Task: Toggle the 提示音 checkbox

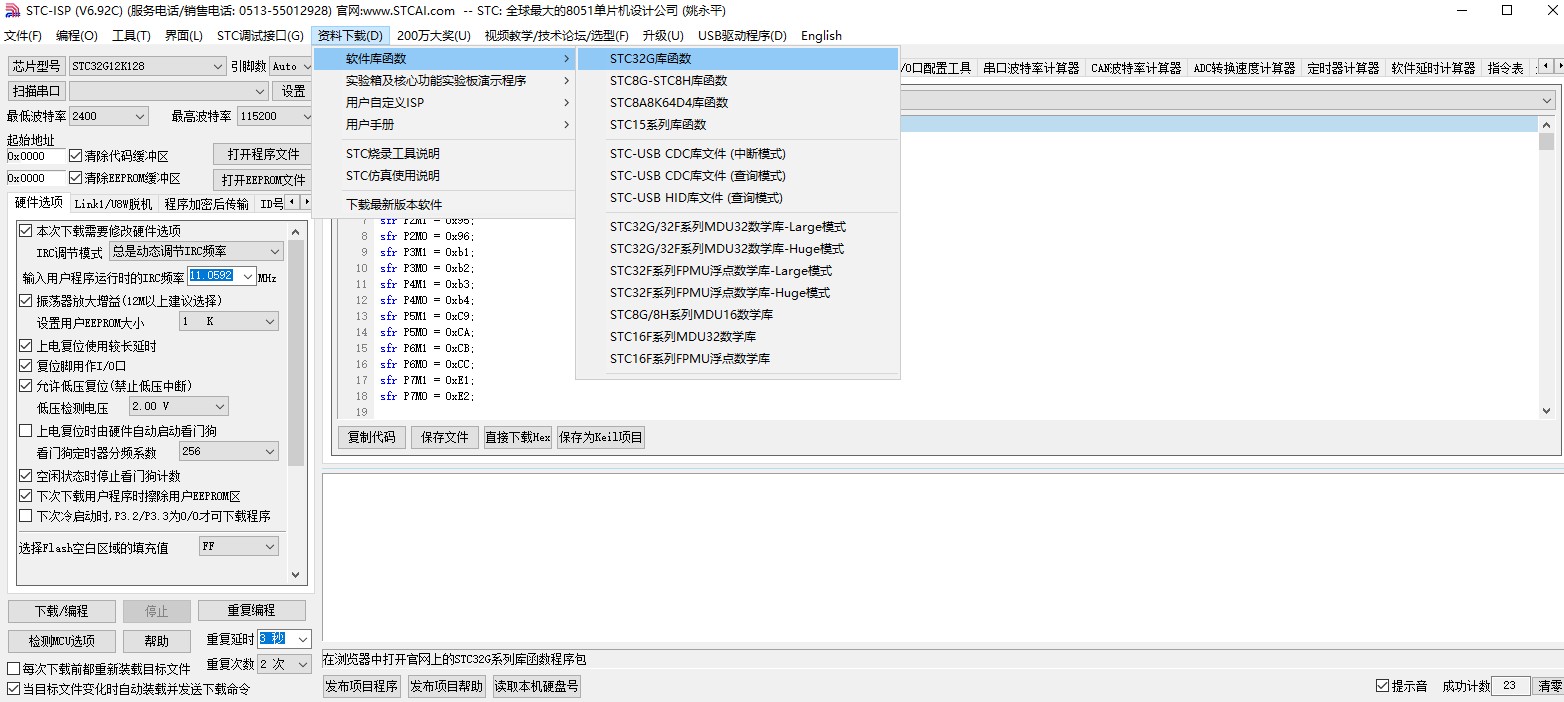Action: pos(1383,686)
